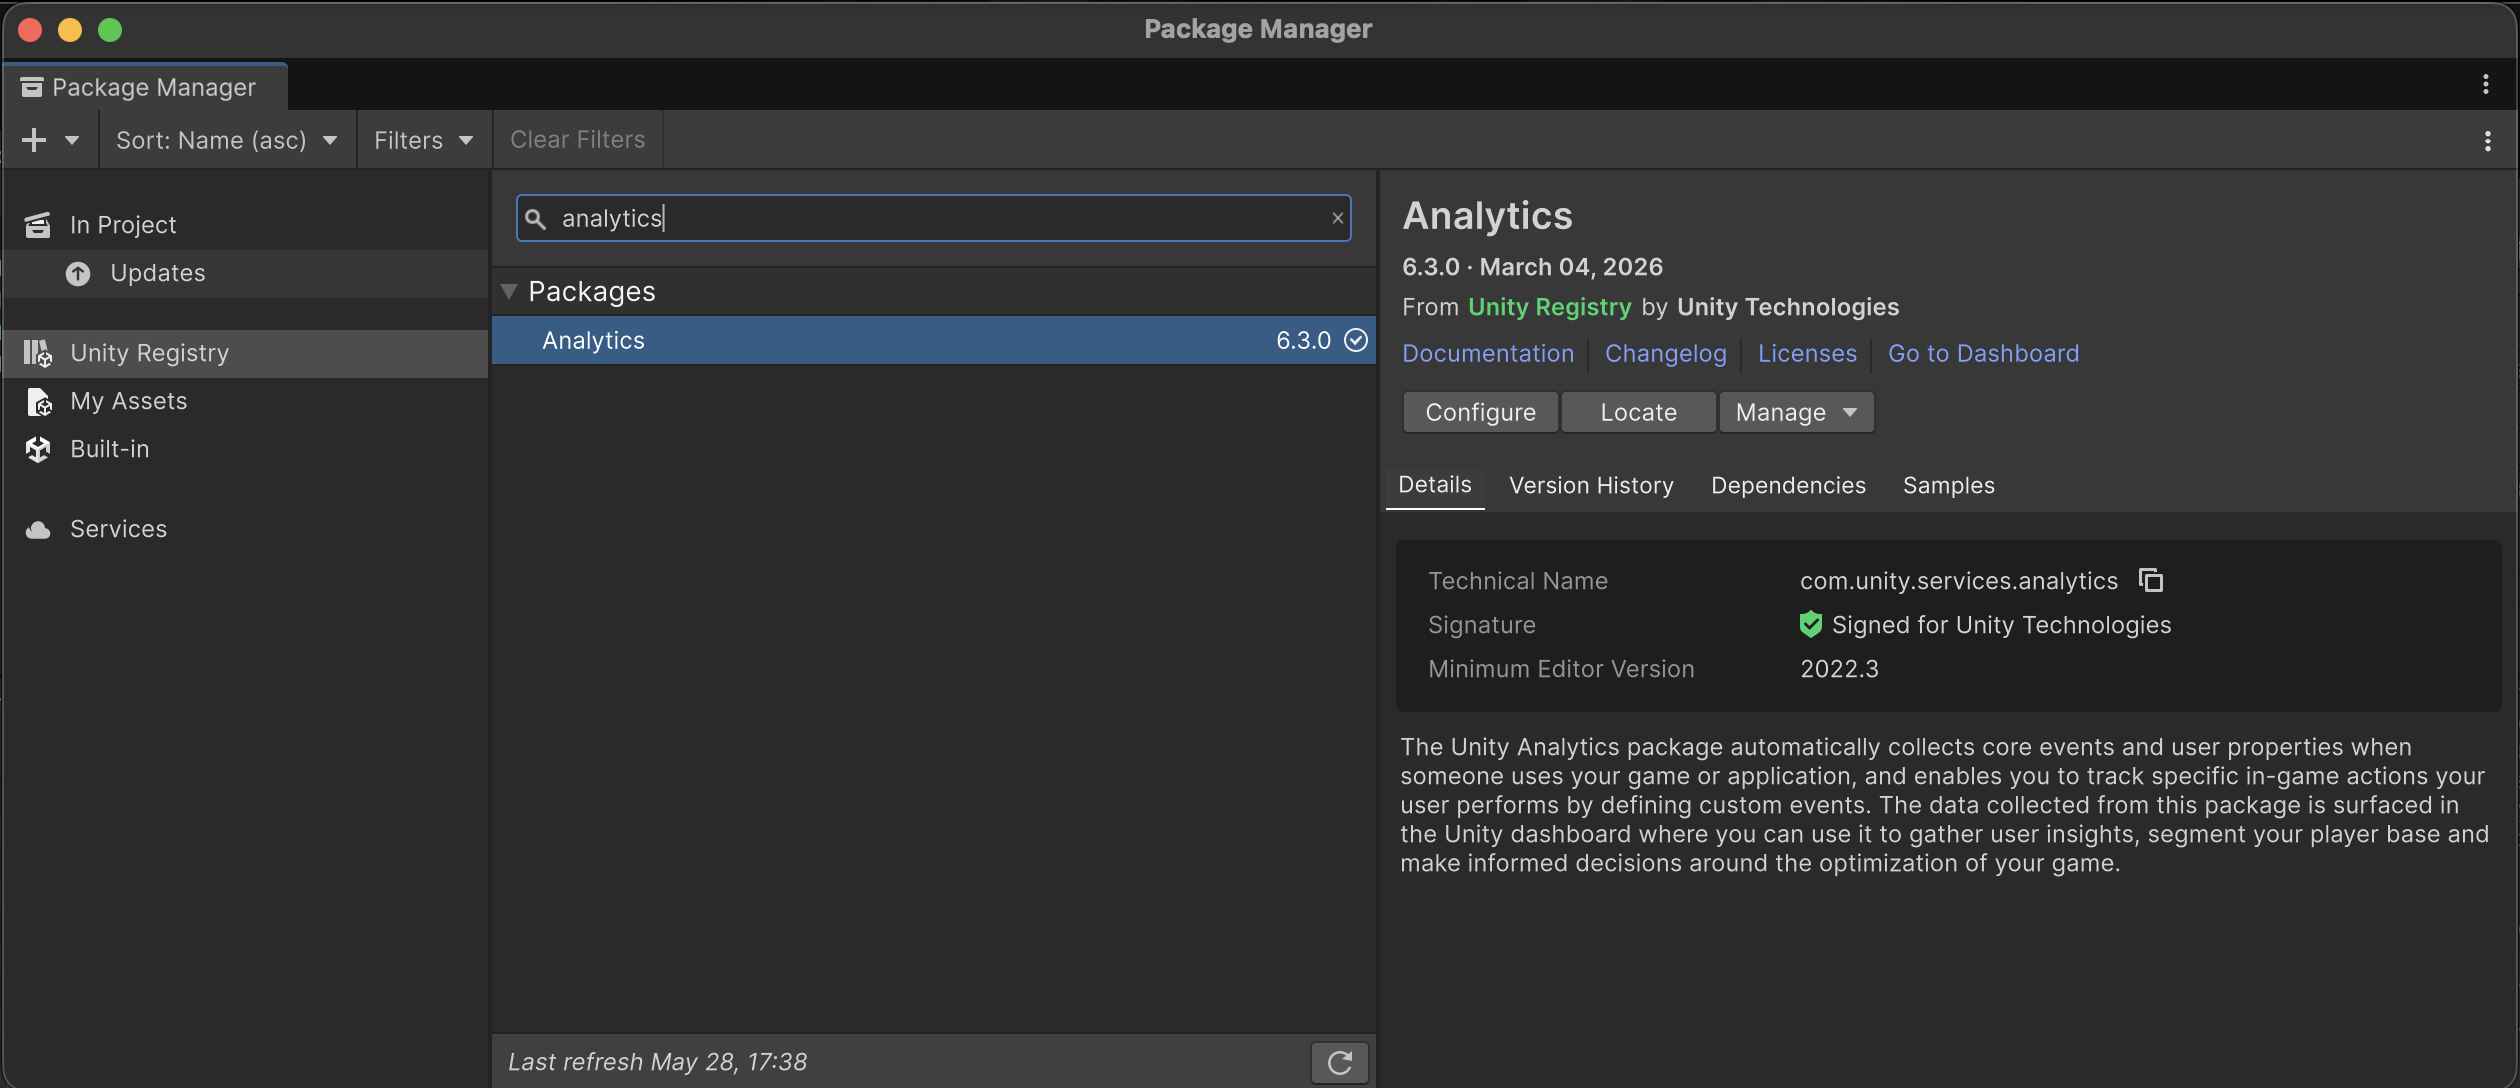The height and width of the screenshot is (1088, 2520).
Task: Click the Clear Filters button
Action: coord(578,140)
